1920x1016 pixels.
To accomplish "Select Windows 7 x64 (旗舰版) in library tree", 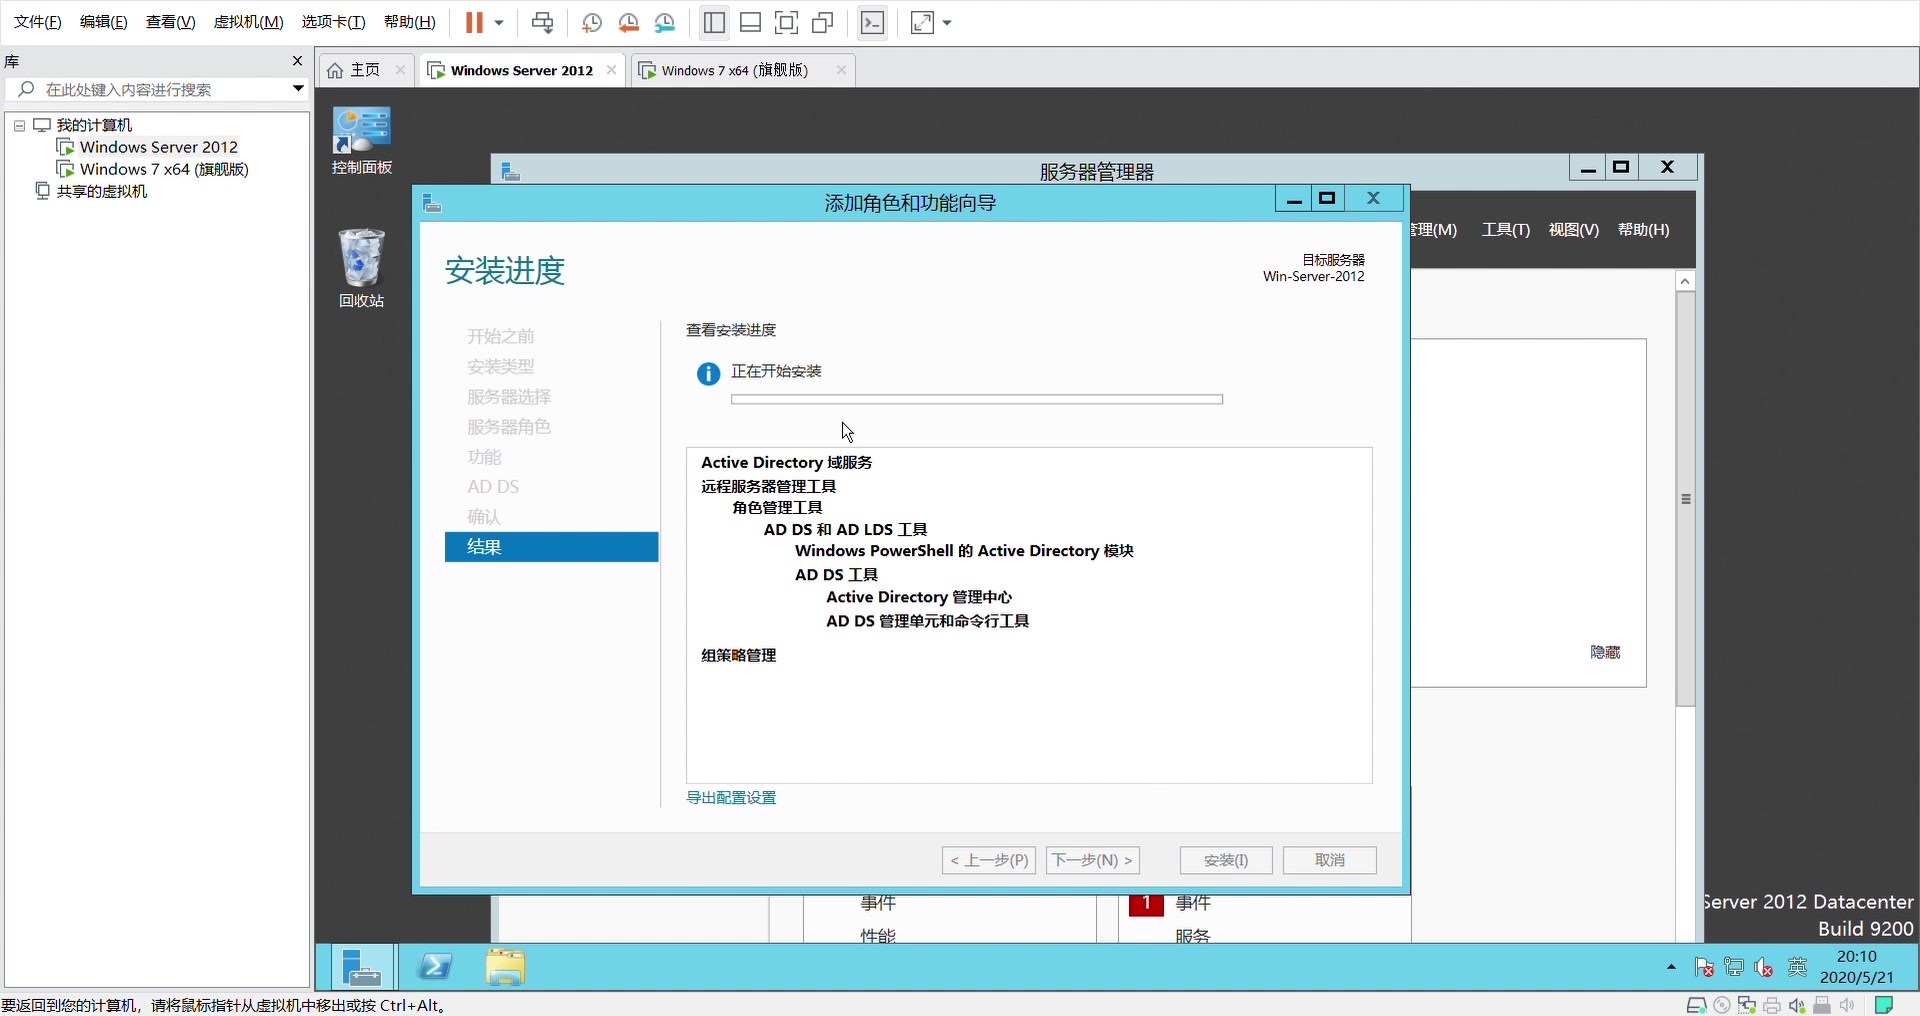I will (x=164, y=169).
